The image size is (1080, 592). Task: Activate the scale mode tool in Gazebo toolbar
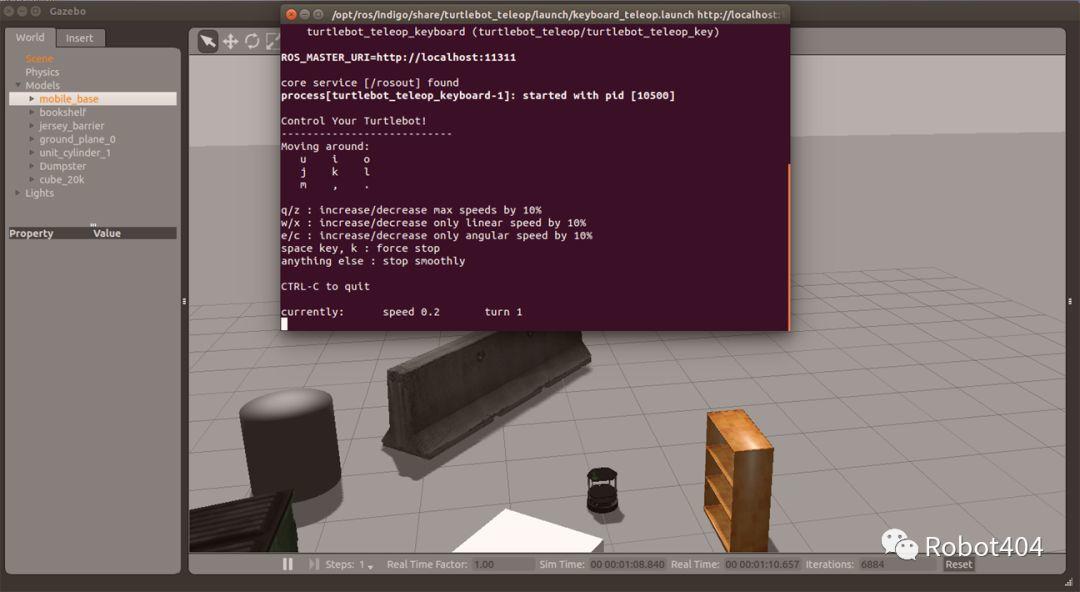click(273, 41)
